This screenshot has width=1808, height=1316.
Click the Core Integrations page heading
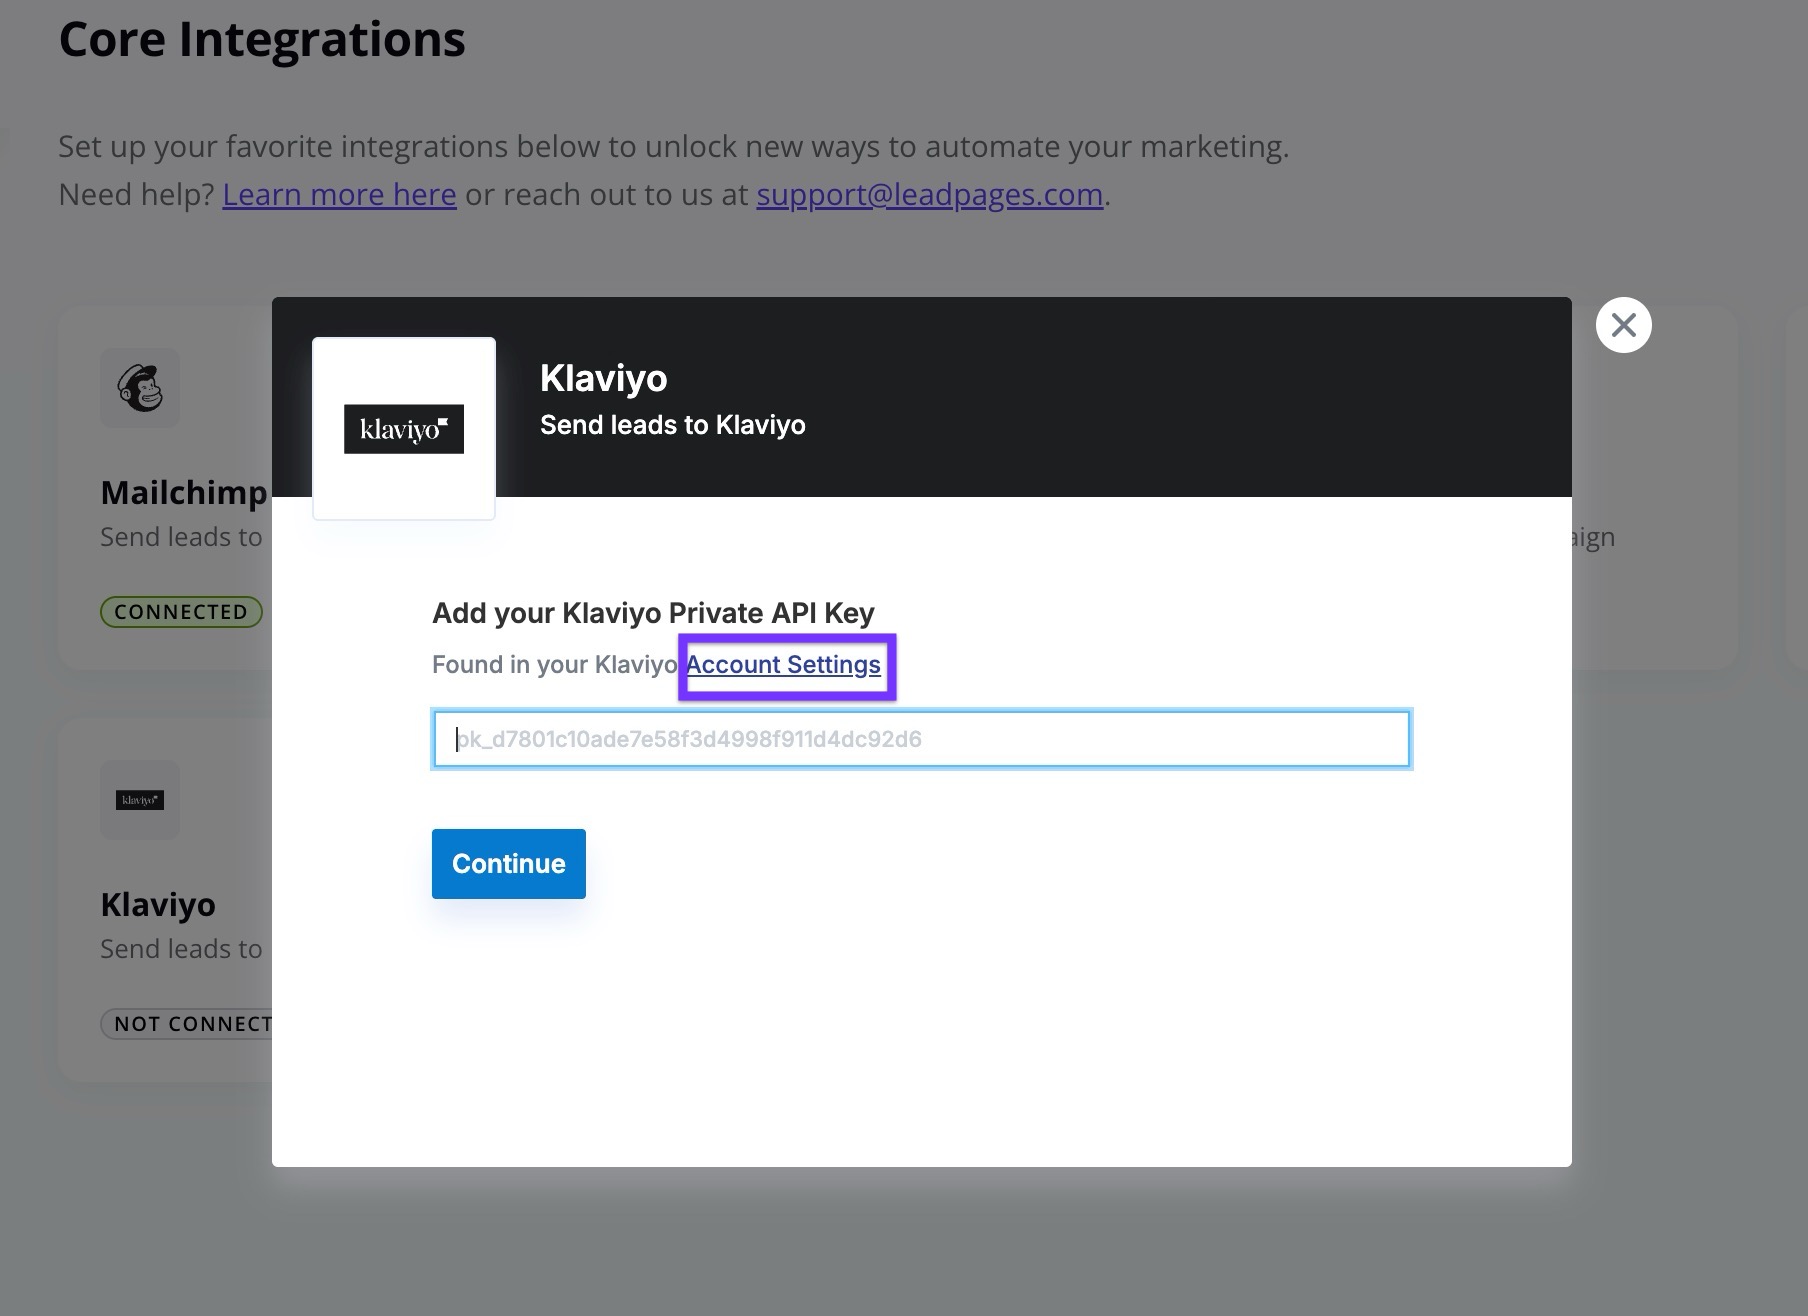261,39
